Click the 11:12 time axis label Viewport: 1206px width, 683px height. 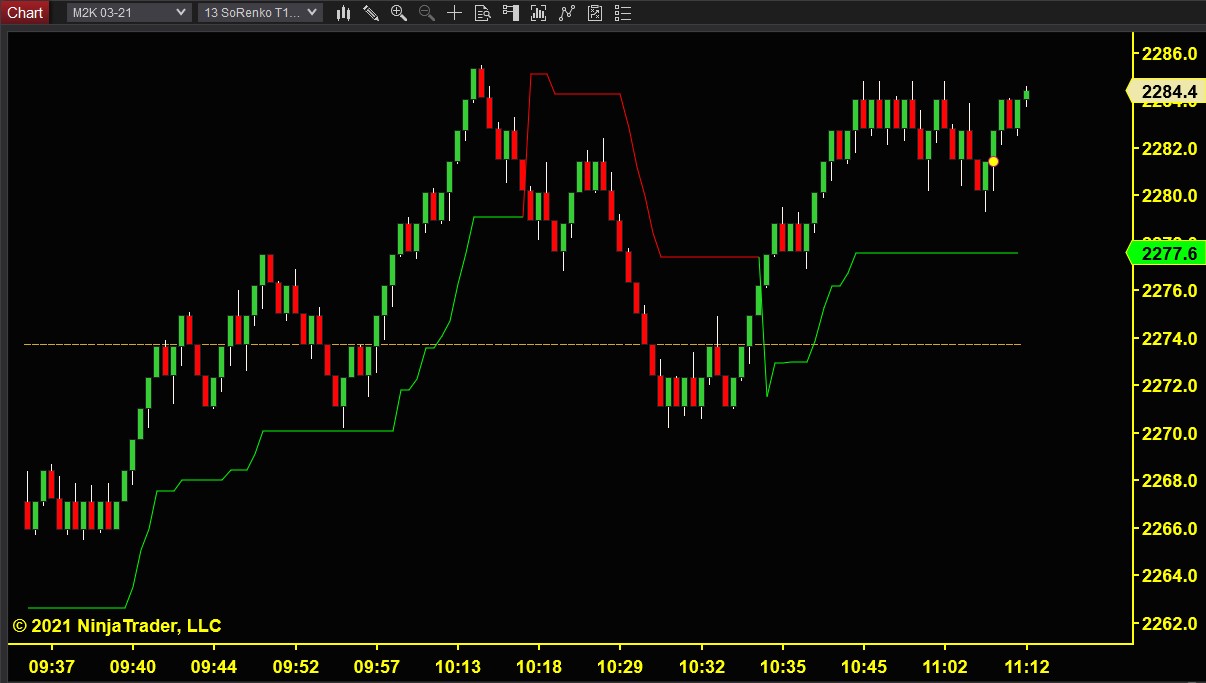1025,666
